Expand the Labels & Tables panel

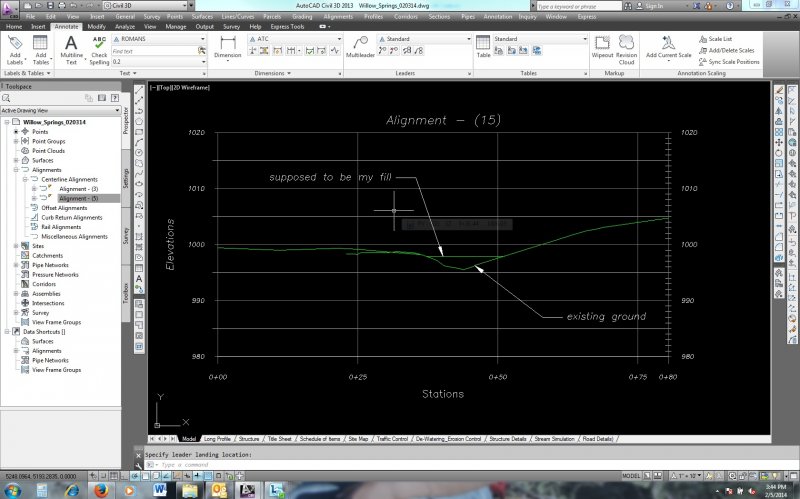point(28,73)
